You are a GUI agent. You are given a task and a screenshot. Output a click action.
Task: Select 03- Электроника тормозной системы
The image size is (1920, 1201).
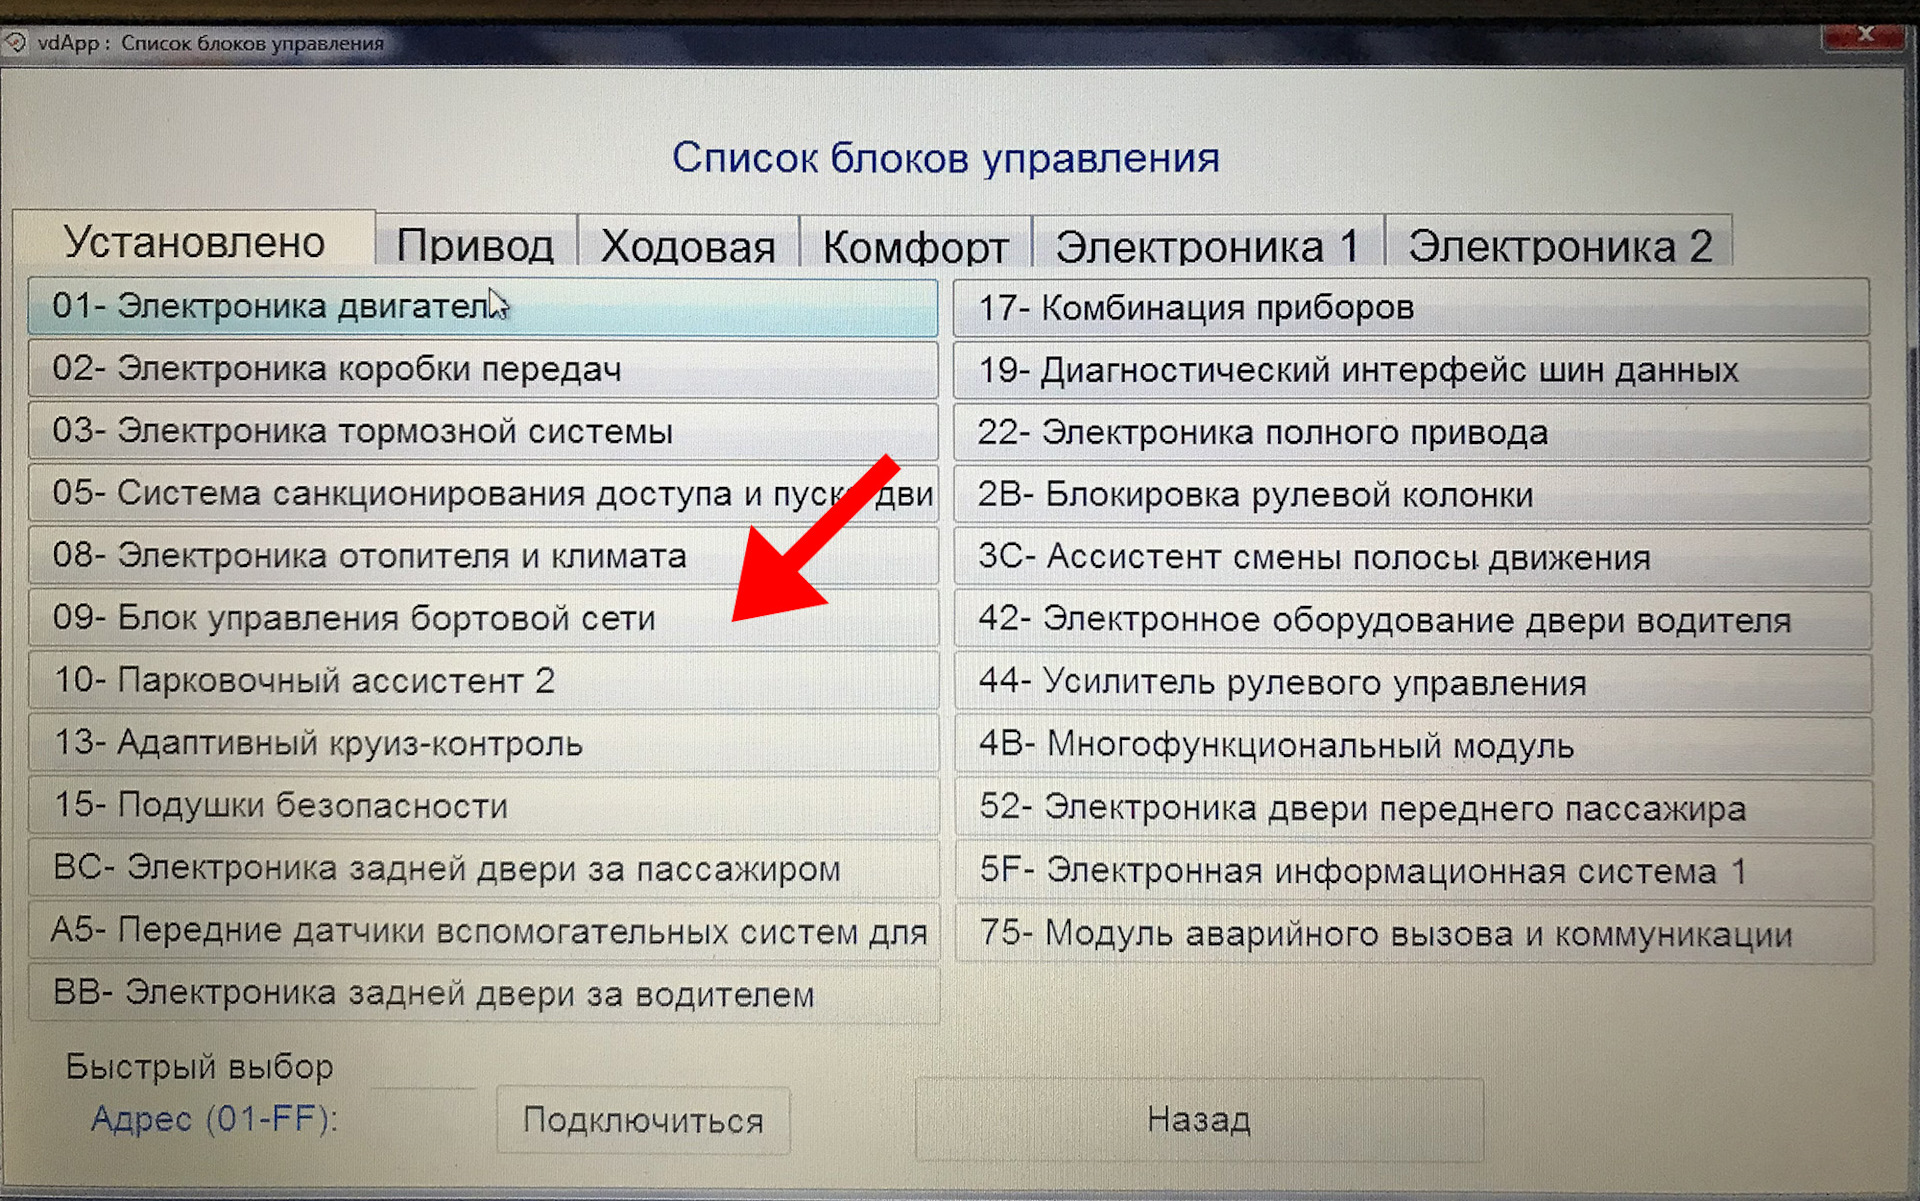point(483,432)
